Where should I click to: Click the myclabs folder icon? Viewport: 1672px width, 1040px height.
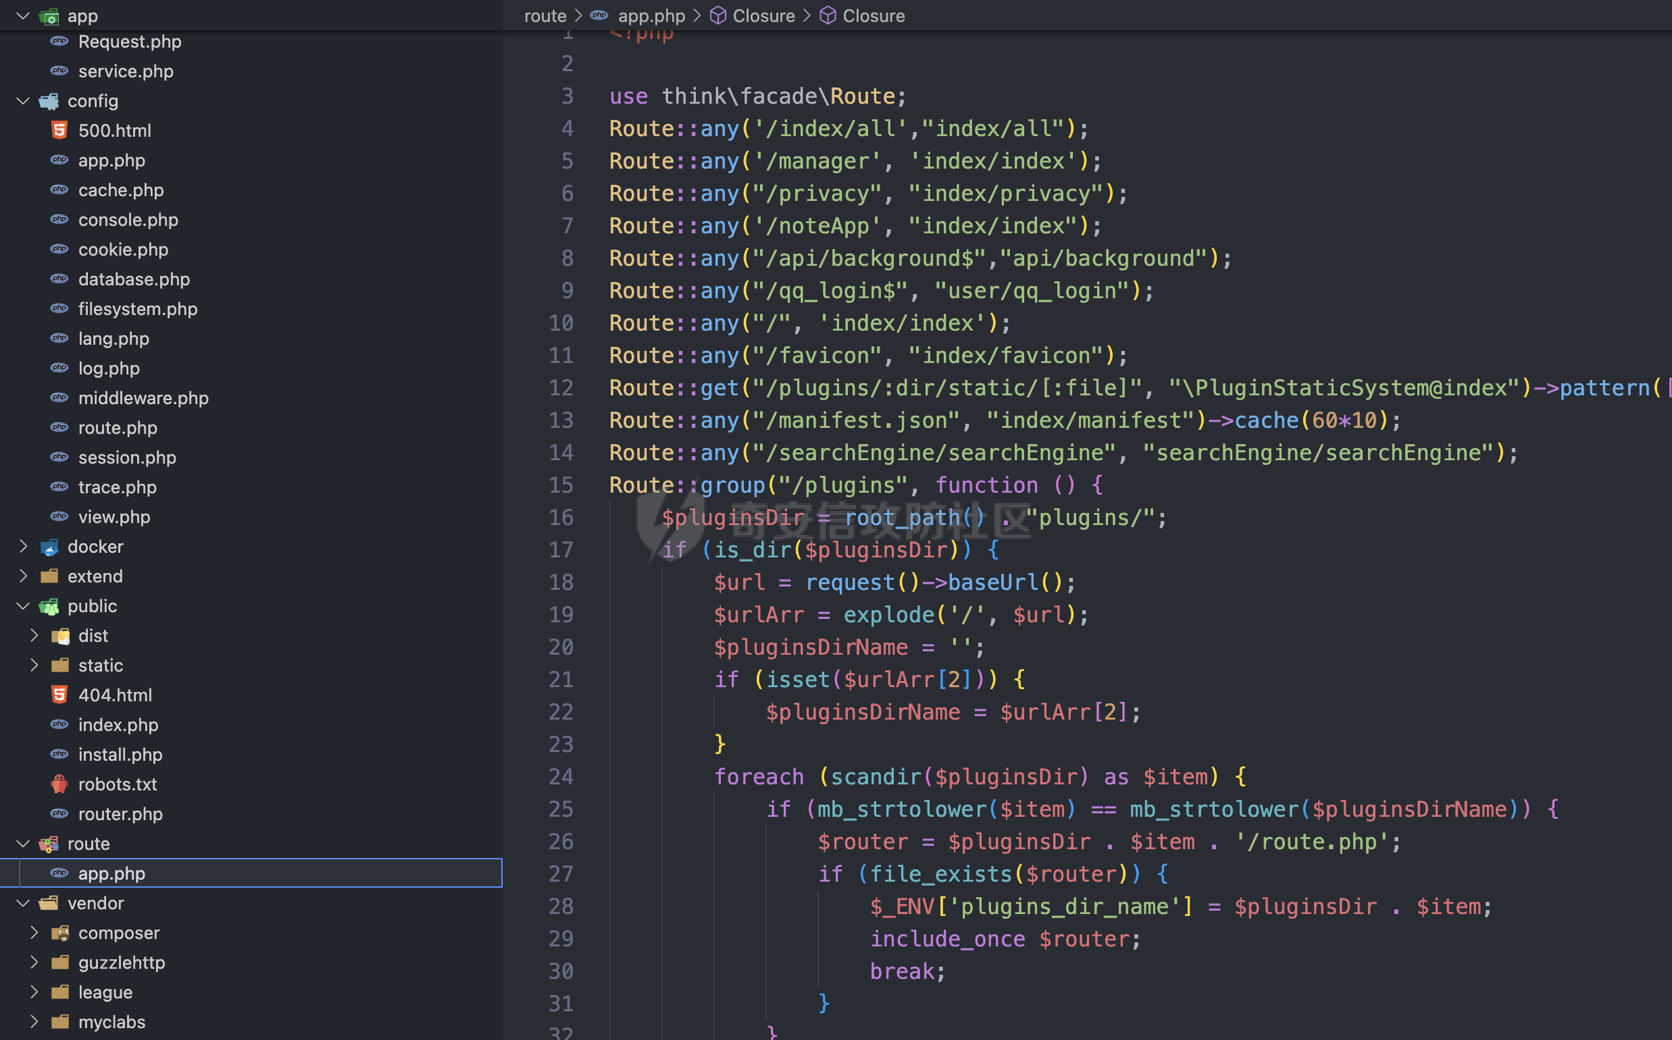click(x=60, y=1022)
